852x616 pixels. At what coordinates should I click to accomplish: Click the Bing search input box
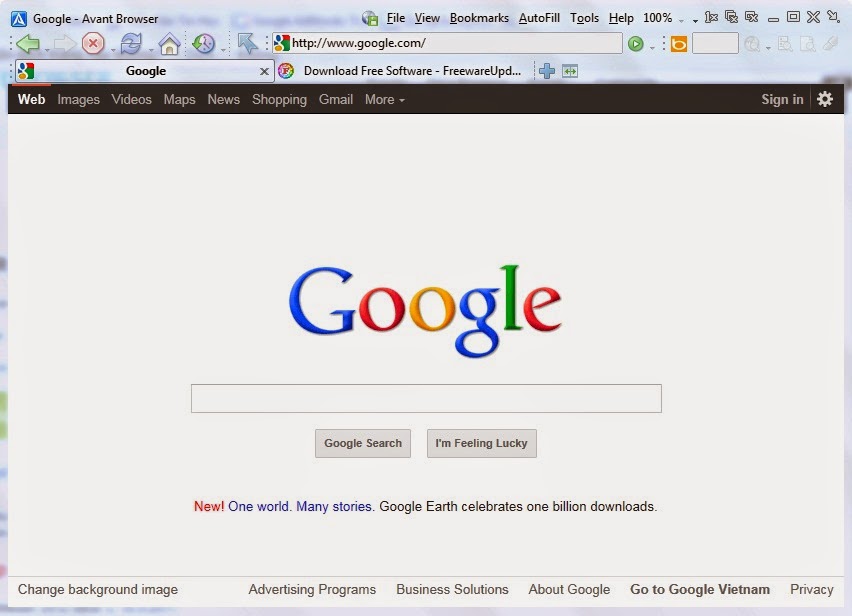pos(715,43)
